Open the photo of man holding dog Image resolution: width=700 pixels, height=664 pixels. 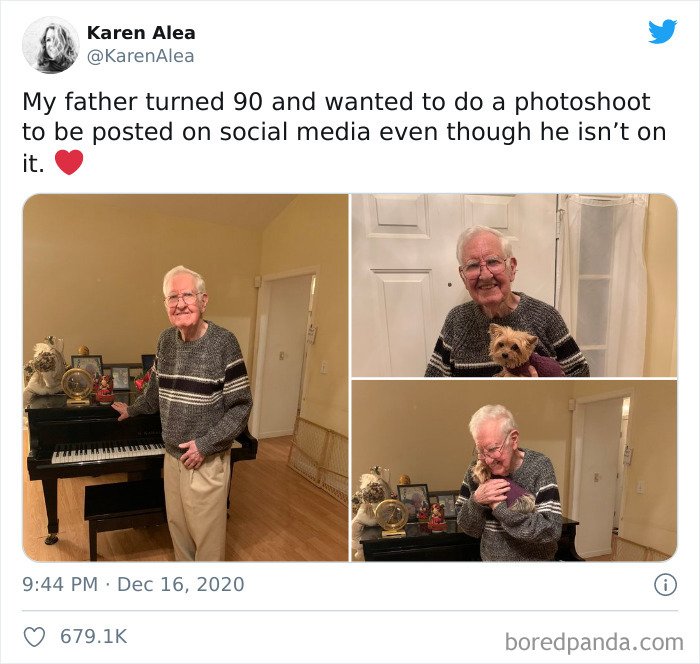tap(514, 286)
